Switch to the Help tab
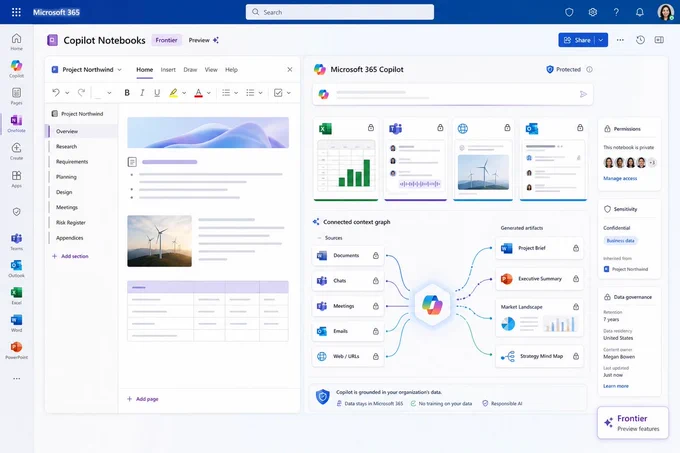The width and height of the screenshot is (680, 453). pyautogui.click(x=231, y=69)
